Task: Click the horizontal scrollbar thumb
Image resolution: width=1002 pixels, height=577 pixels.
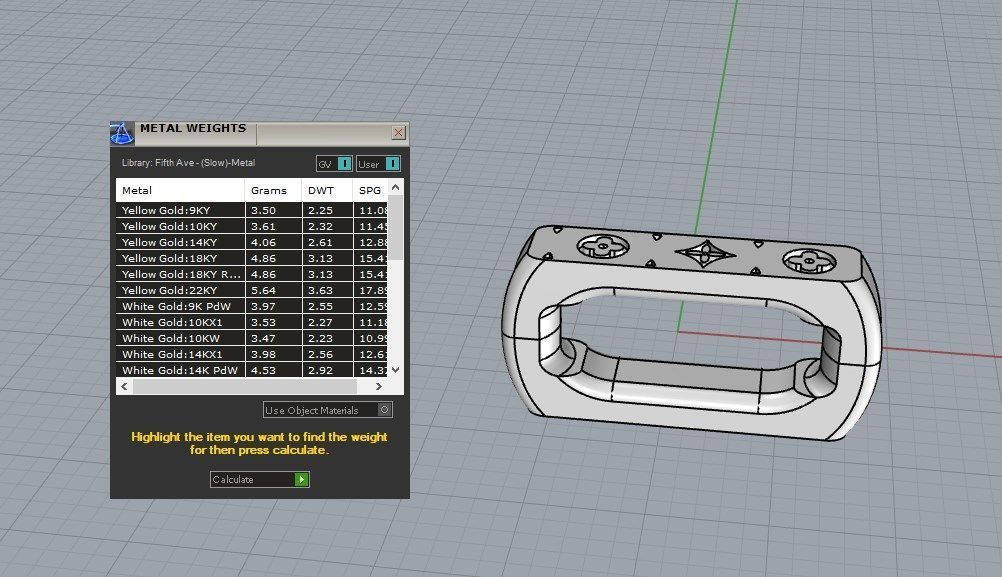Action: click(x=245, y=387)
